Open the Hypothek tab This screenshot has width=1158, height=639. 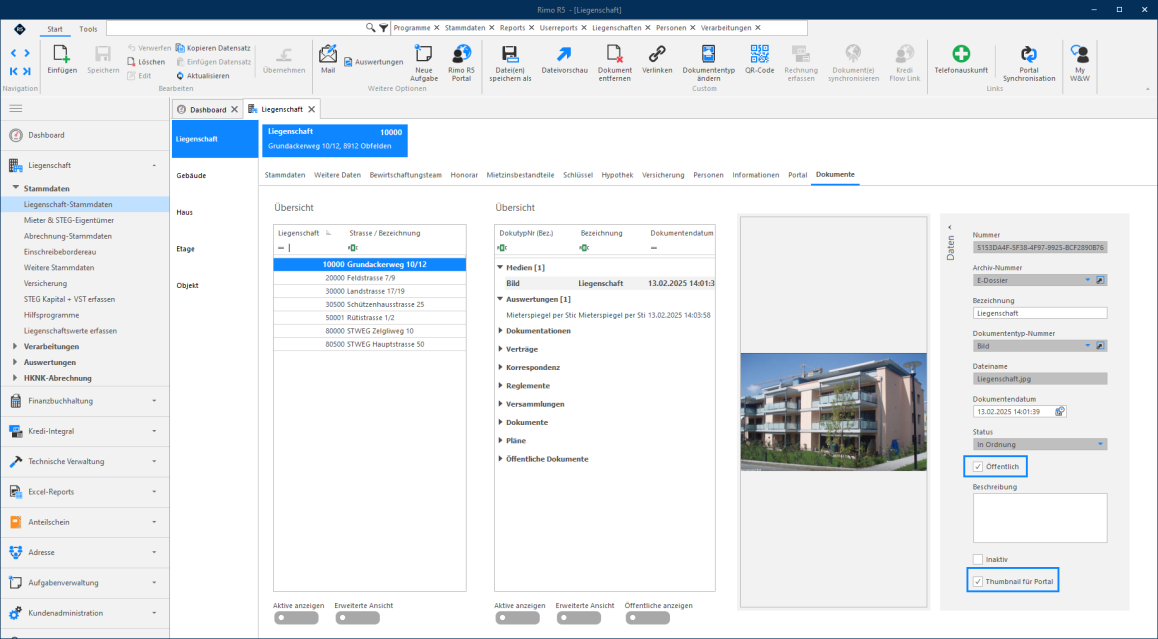[617, 175]
